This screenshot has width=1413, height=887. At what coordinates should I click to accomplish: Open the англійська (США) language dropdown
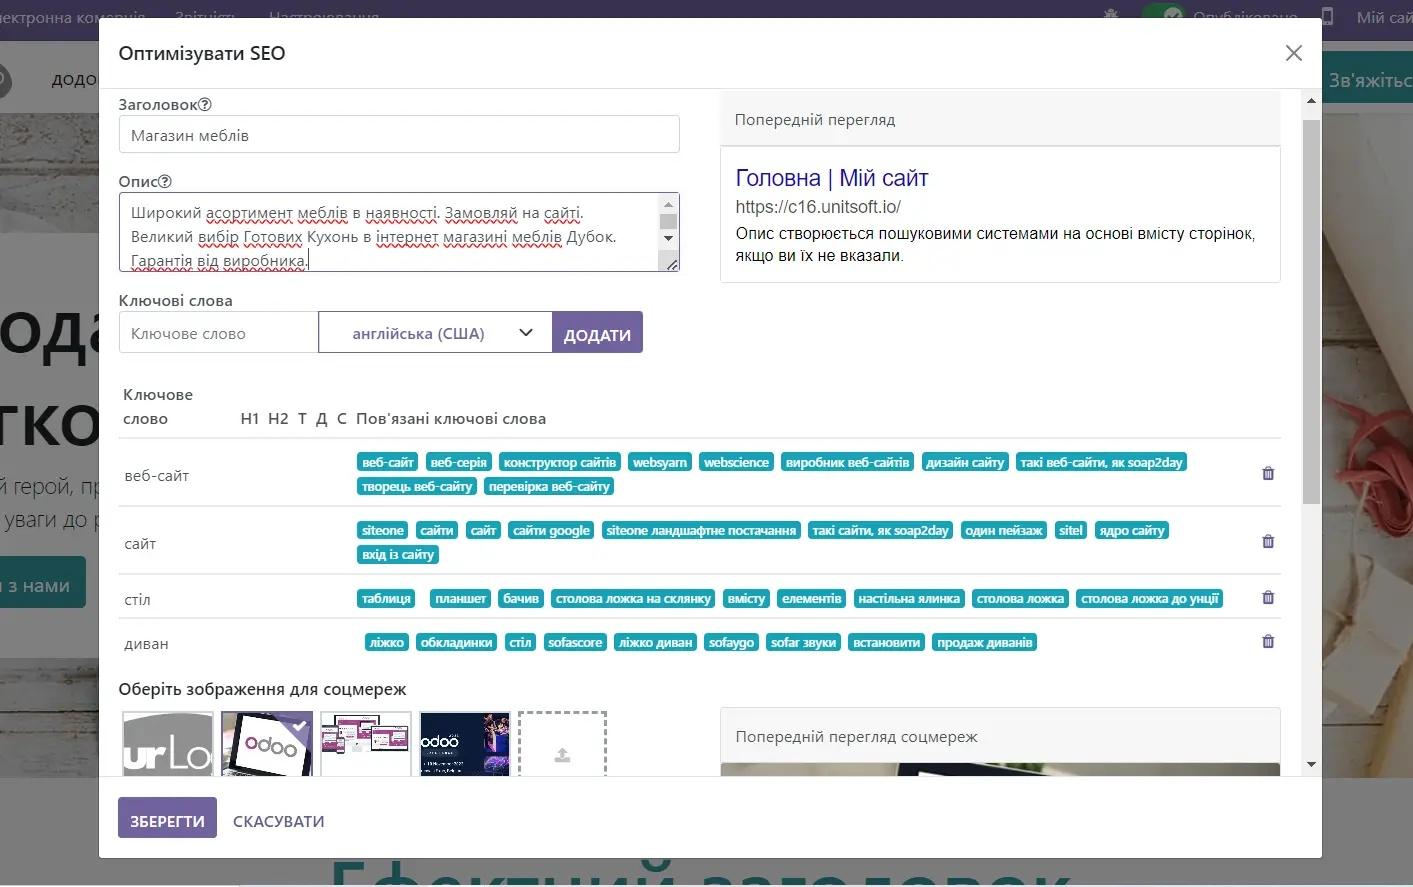435,333
